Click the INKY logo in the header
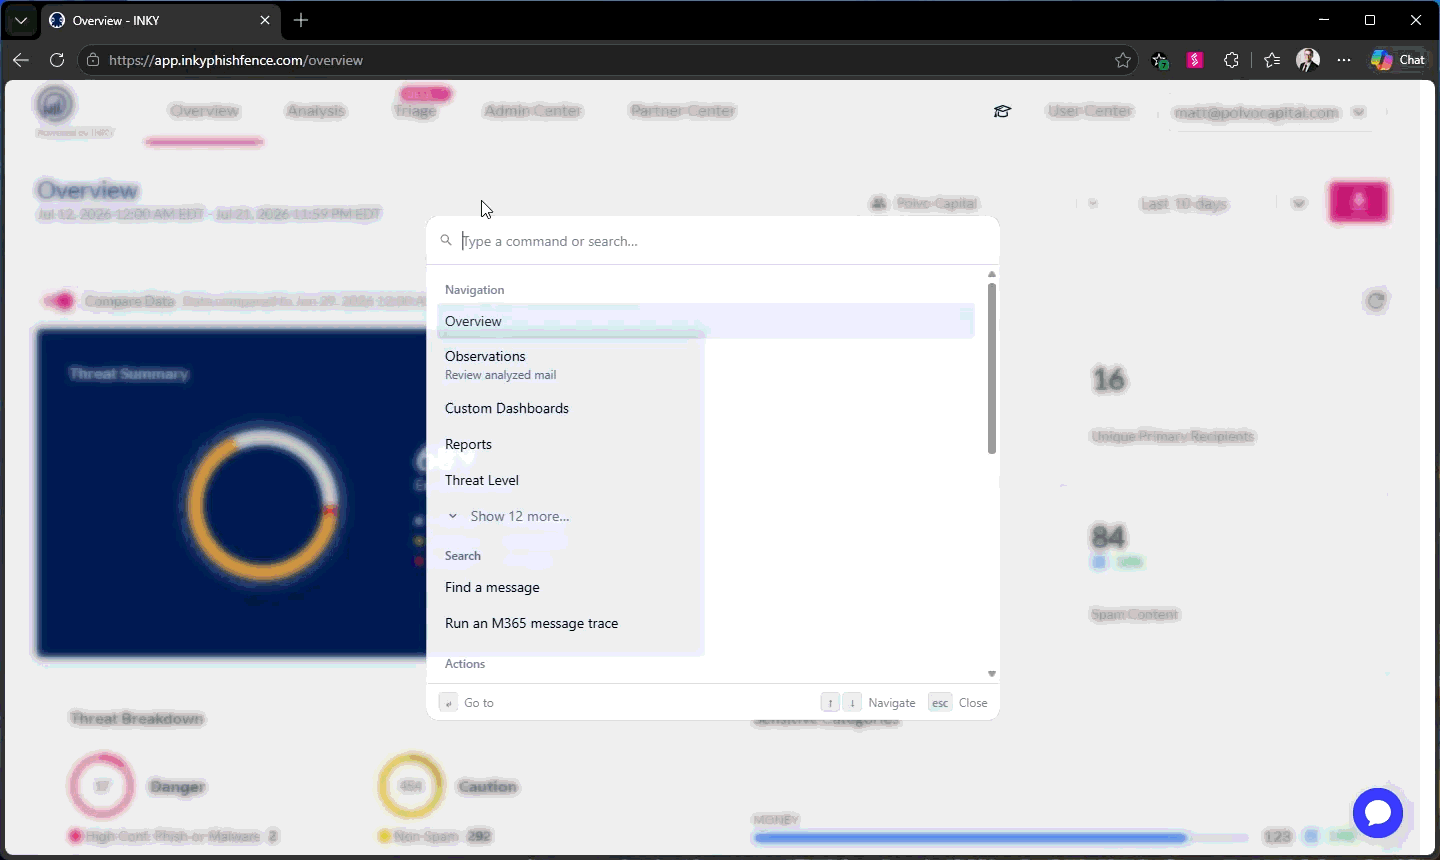The width and height of the screenshot is (1440, 860). click(x=55, y=104)
